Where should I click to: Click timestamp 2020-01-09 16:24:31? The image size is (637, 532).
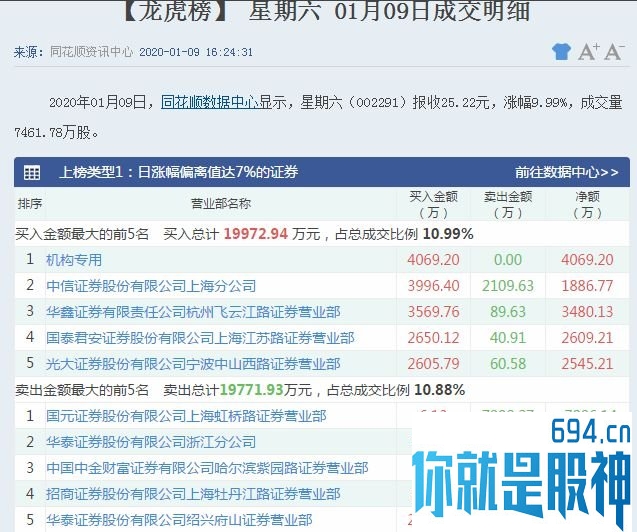[196, 52]
